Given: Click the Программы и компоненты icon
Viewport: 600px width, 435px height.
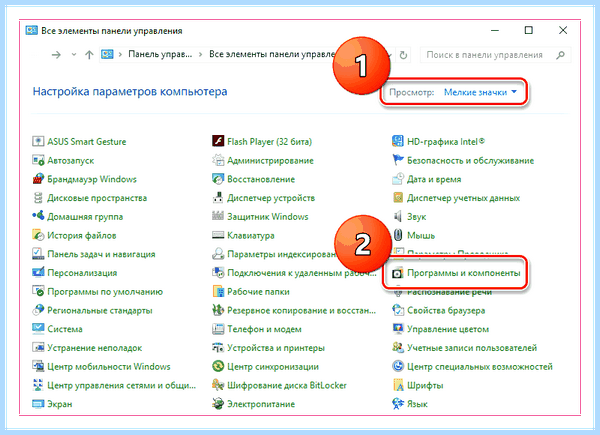Looking at the screenshot, I should pos(398,273).
